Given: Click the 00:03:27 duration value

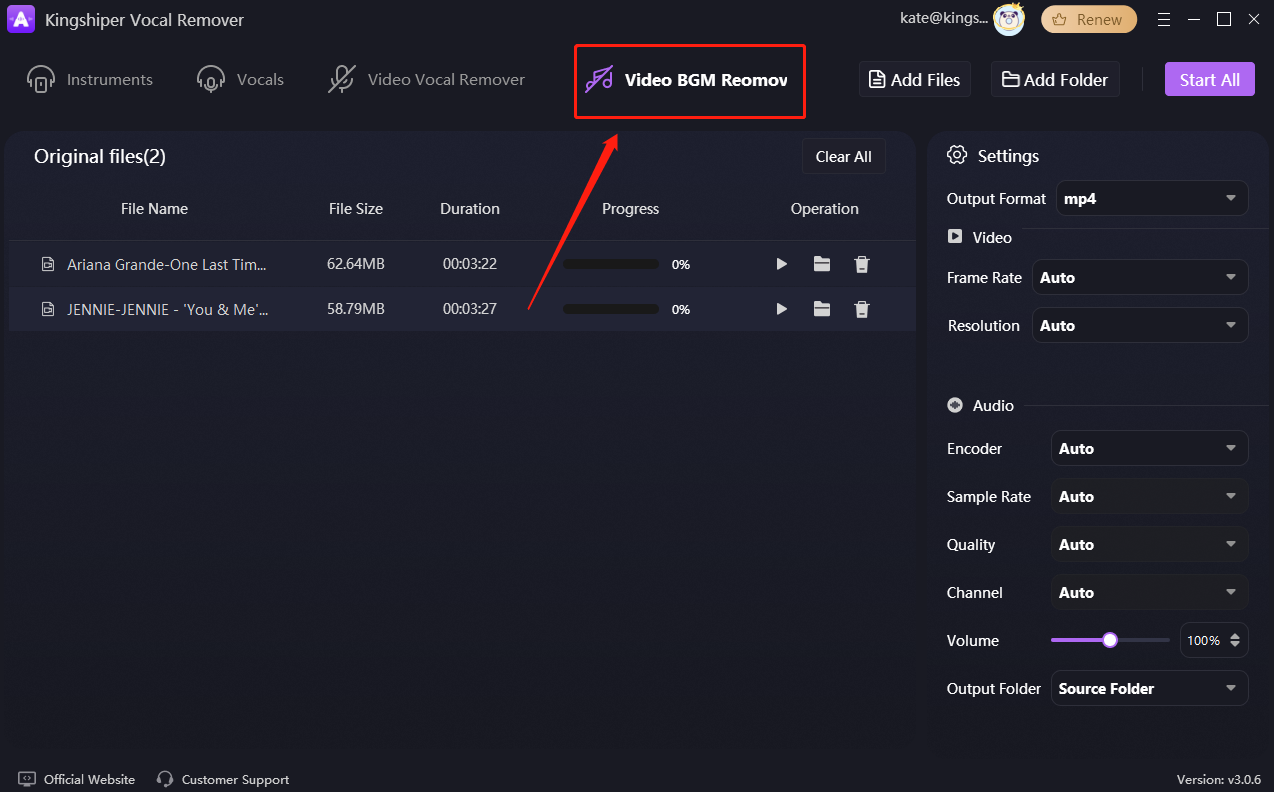Looking at the screenshot, I should point(470,309).
